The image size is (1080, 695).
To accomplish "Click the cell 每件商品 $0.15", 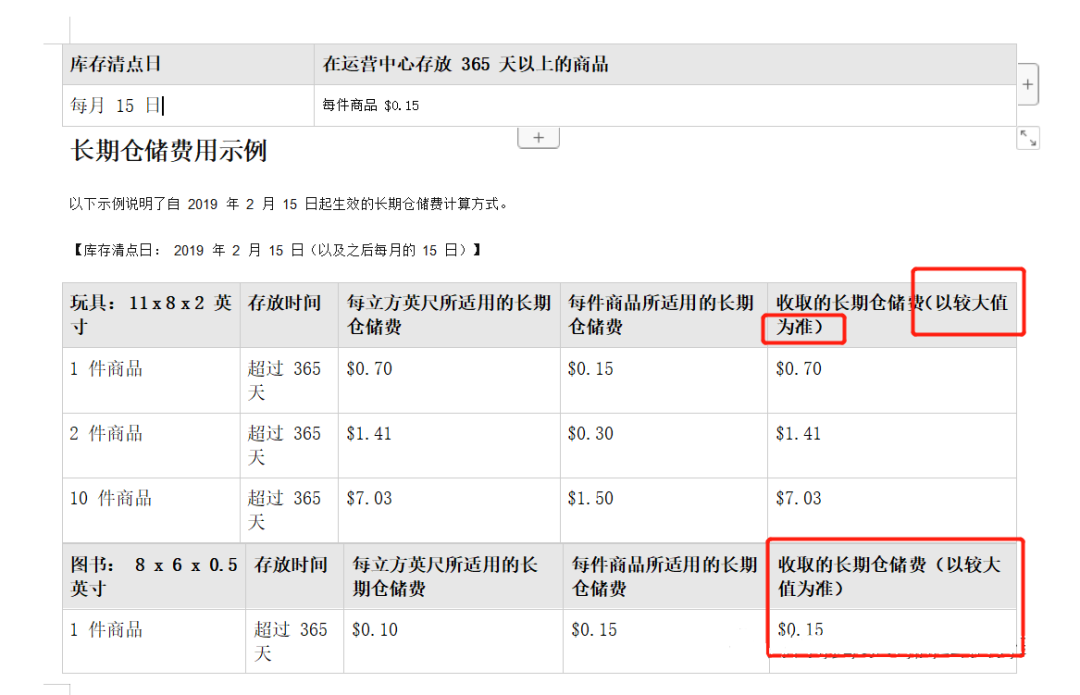I will 665,105.
